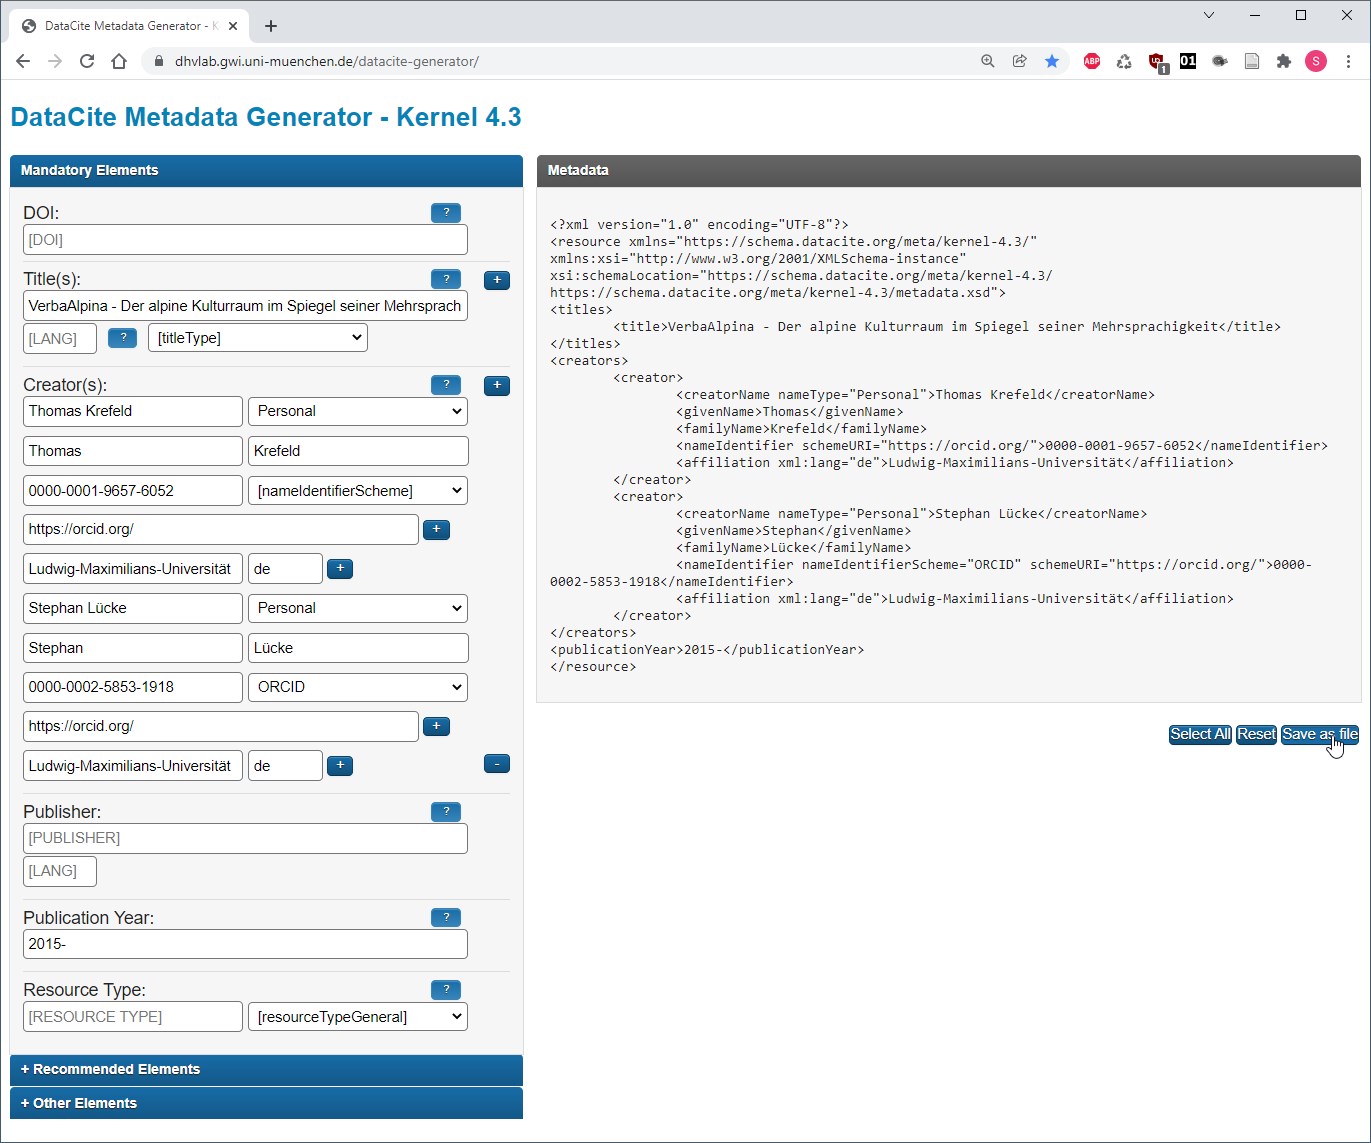Image resolution: width=1371 pixels, height=1143 pixels.
Task: Expand the Recommended Elements section
Action: tap(266, 1069)
